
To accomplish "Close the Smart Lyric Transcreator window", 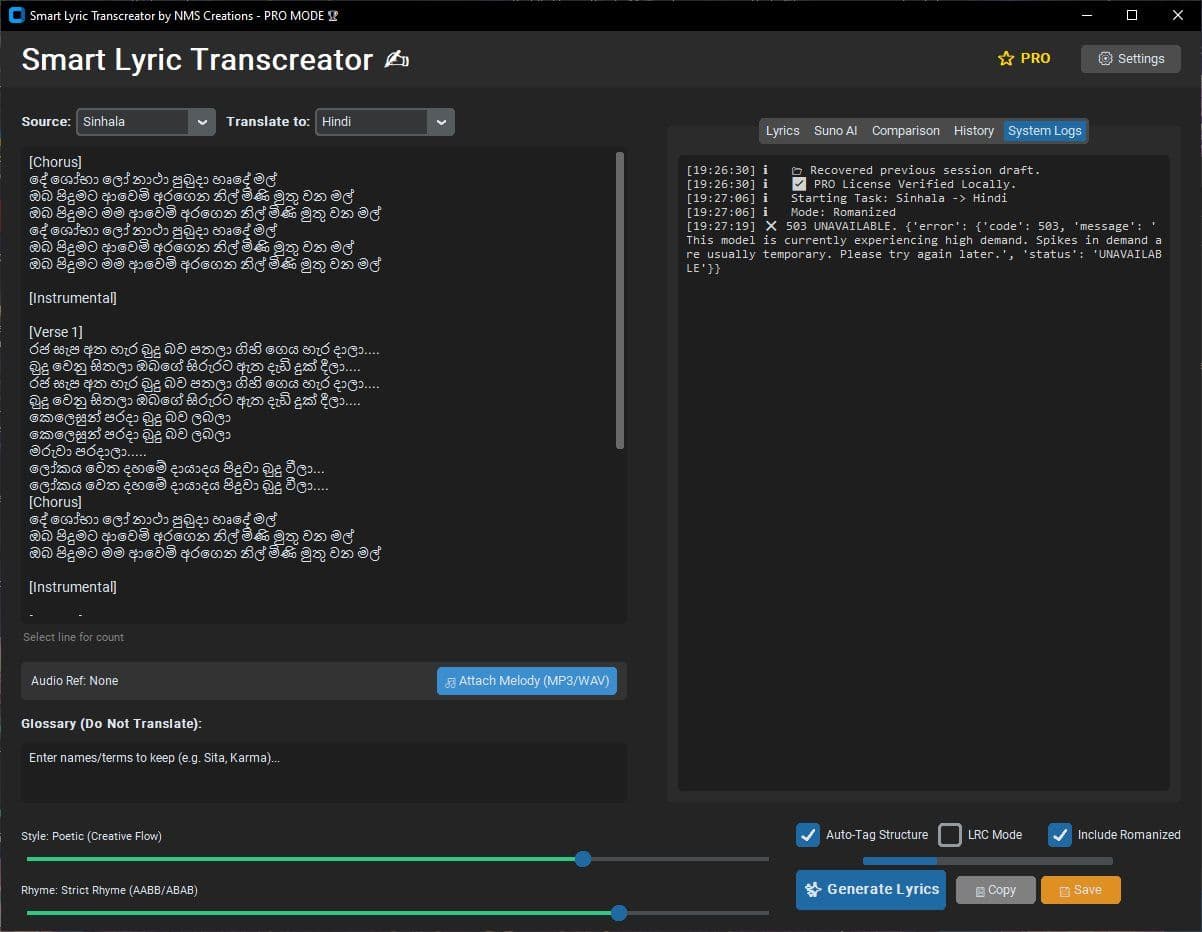I will [x=1178, y=15].
